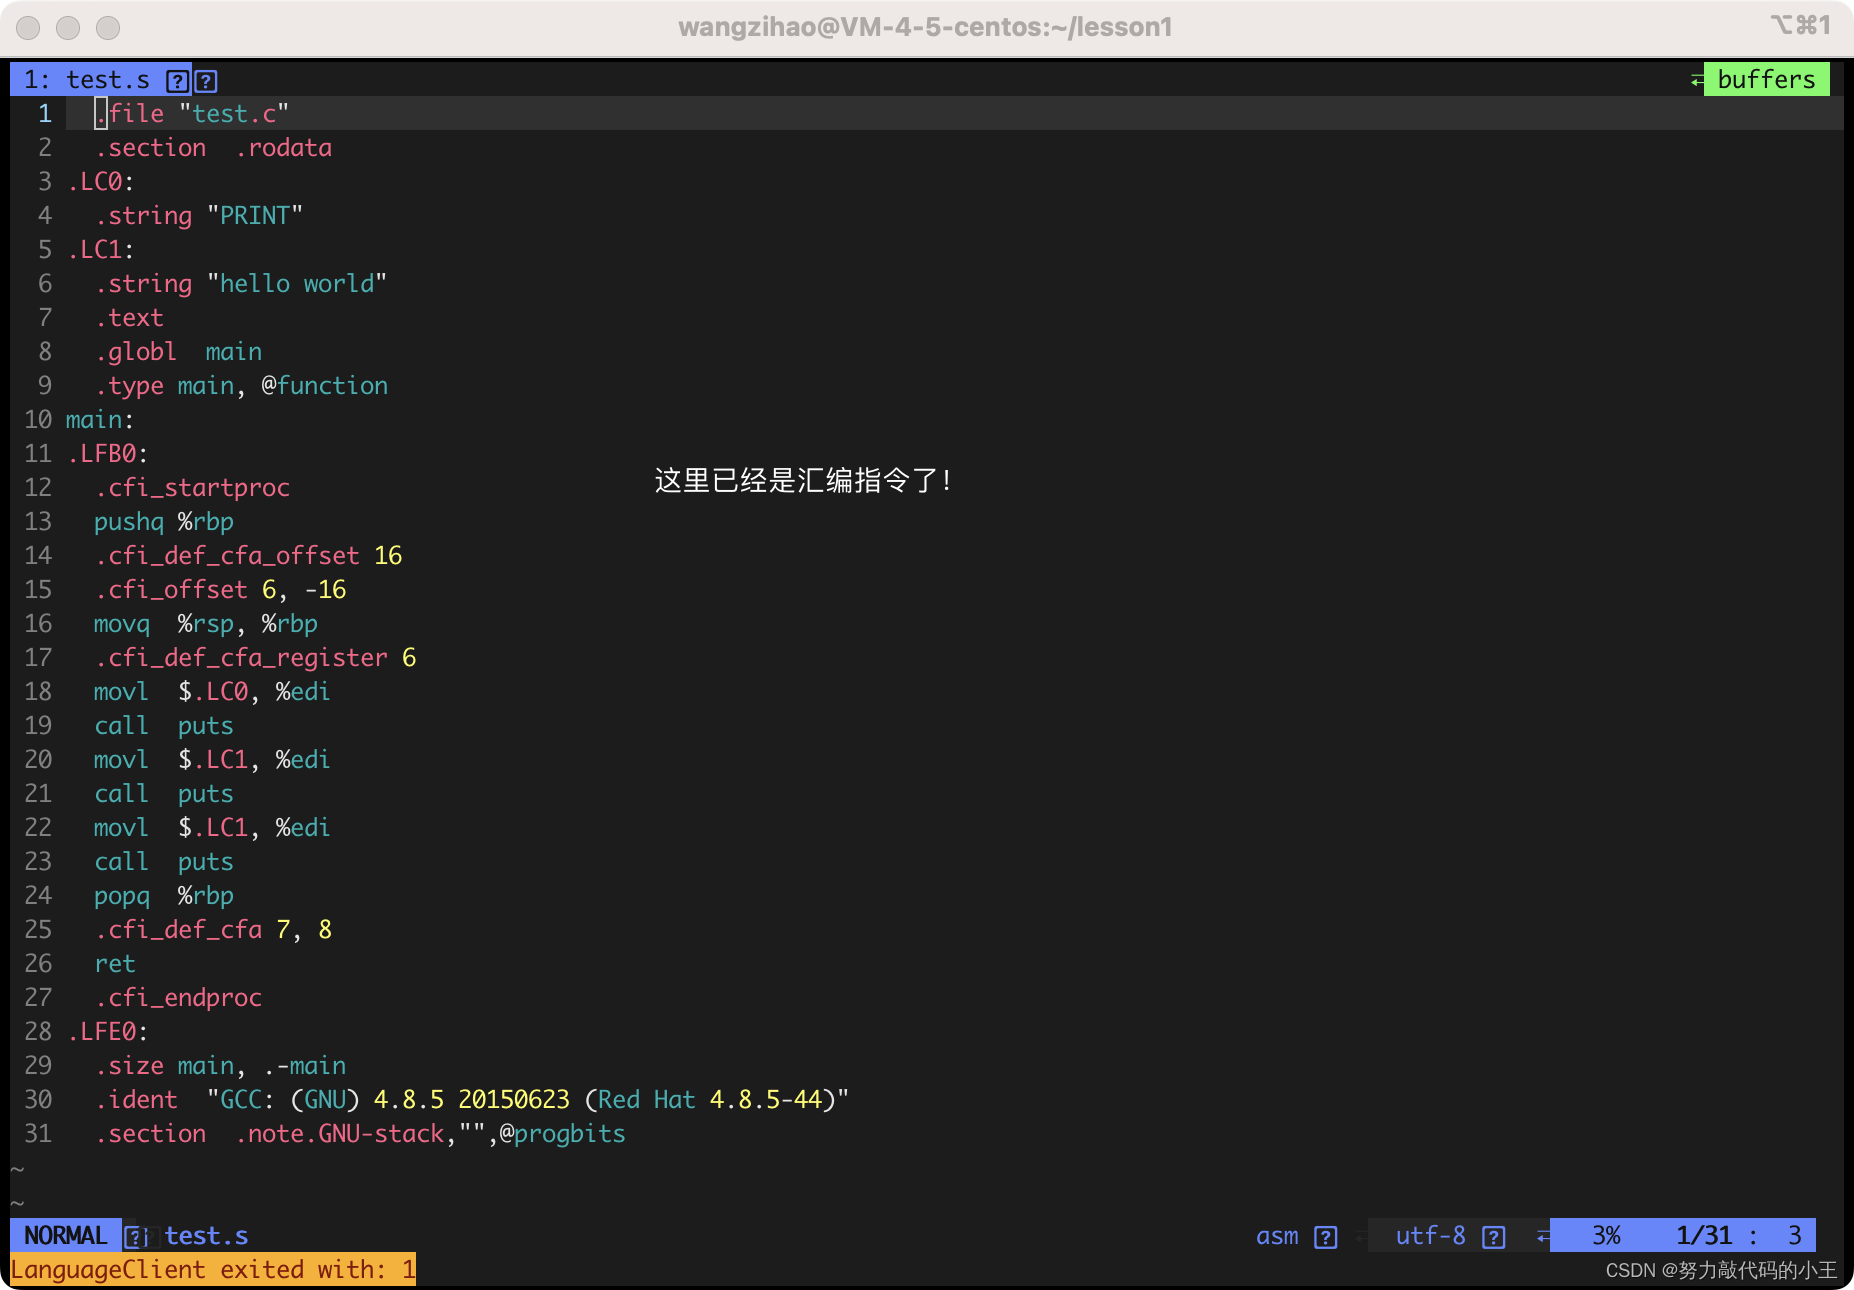Image resolution: width=1854 pixels, height=1290 pixels.
Task: Open the asm filetype selector
Action: click(x=1279, y=1236)
